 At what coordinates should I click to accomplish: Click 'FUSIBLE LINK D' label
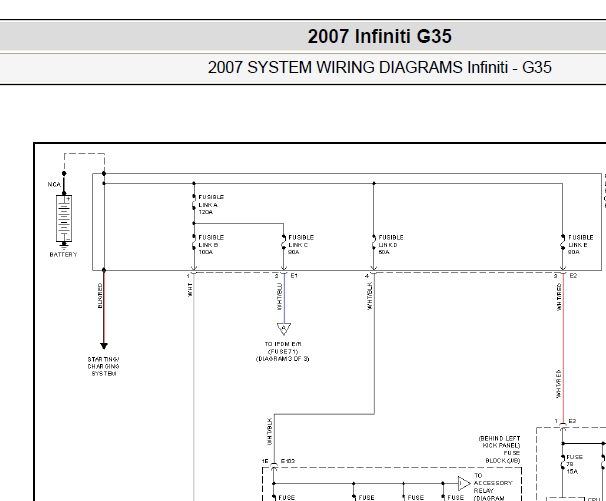tap(391, 245)
